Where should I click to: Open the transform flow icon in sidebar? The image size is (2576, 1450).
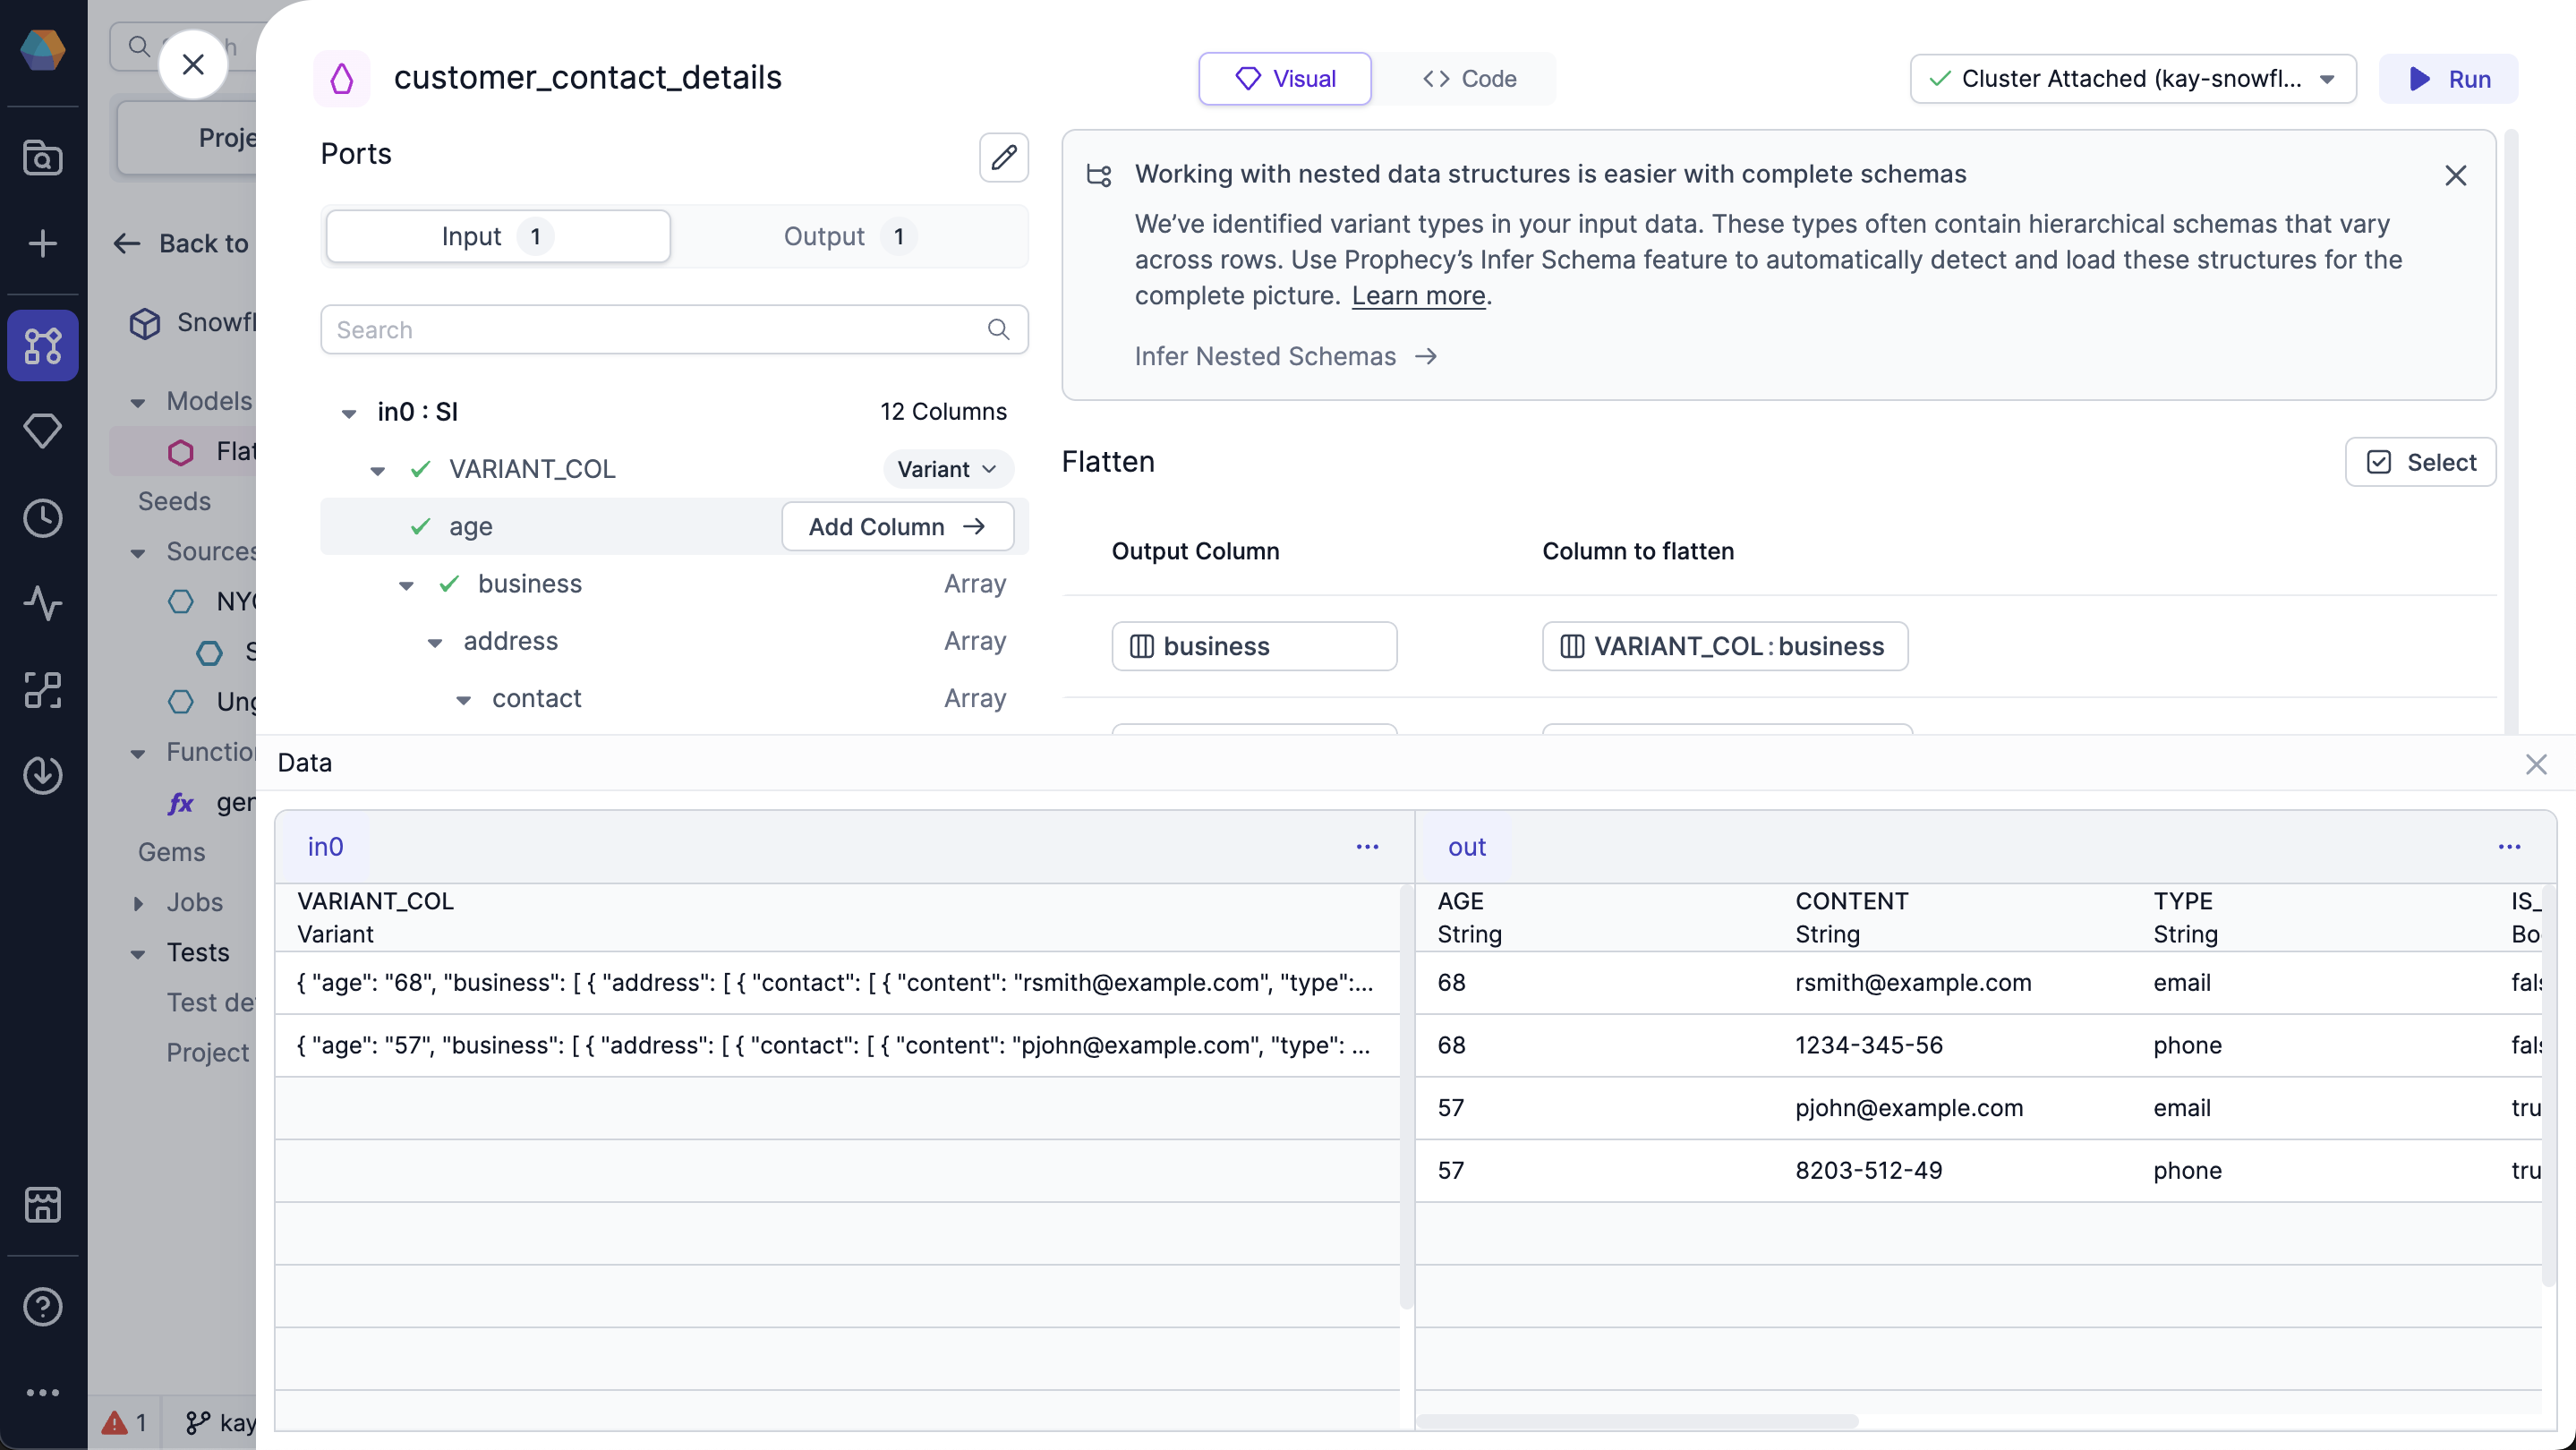coord(43,690)
